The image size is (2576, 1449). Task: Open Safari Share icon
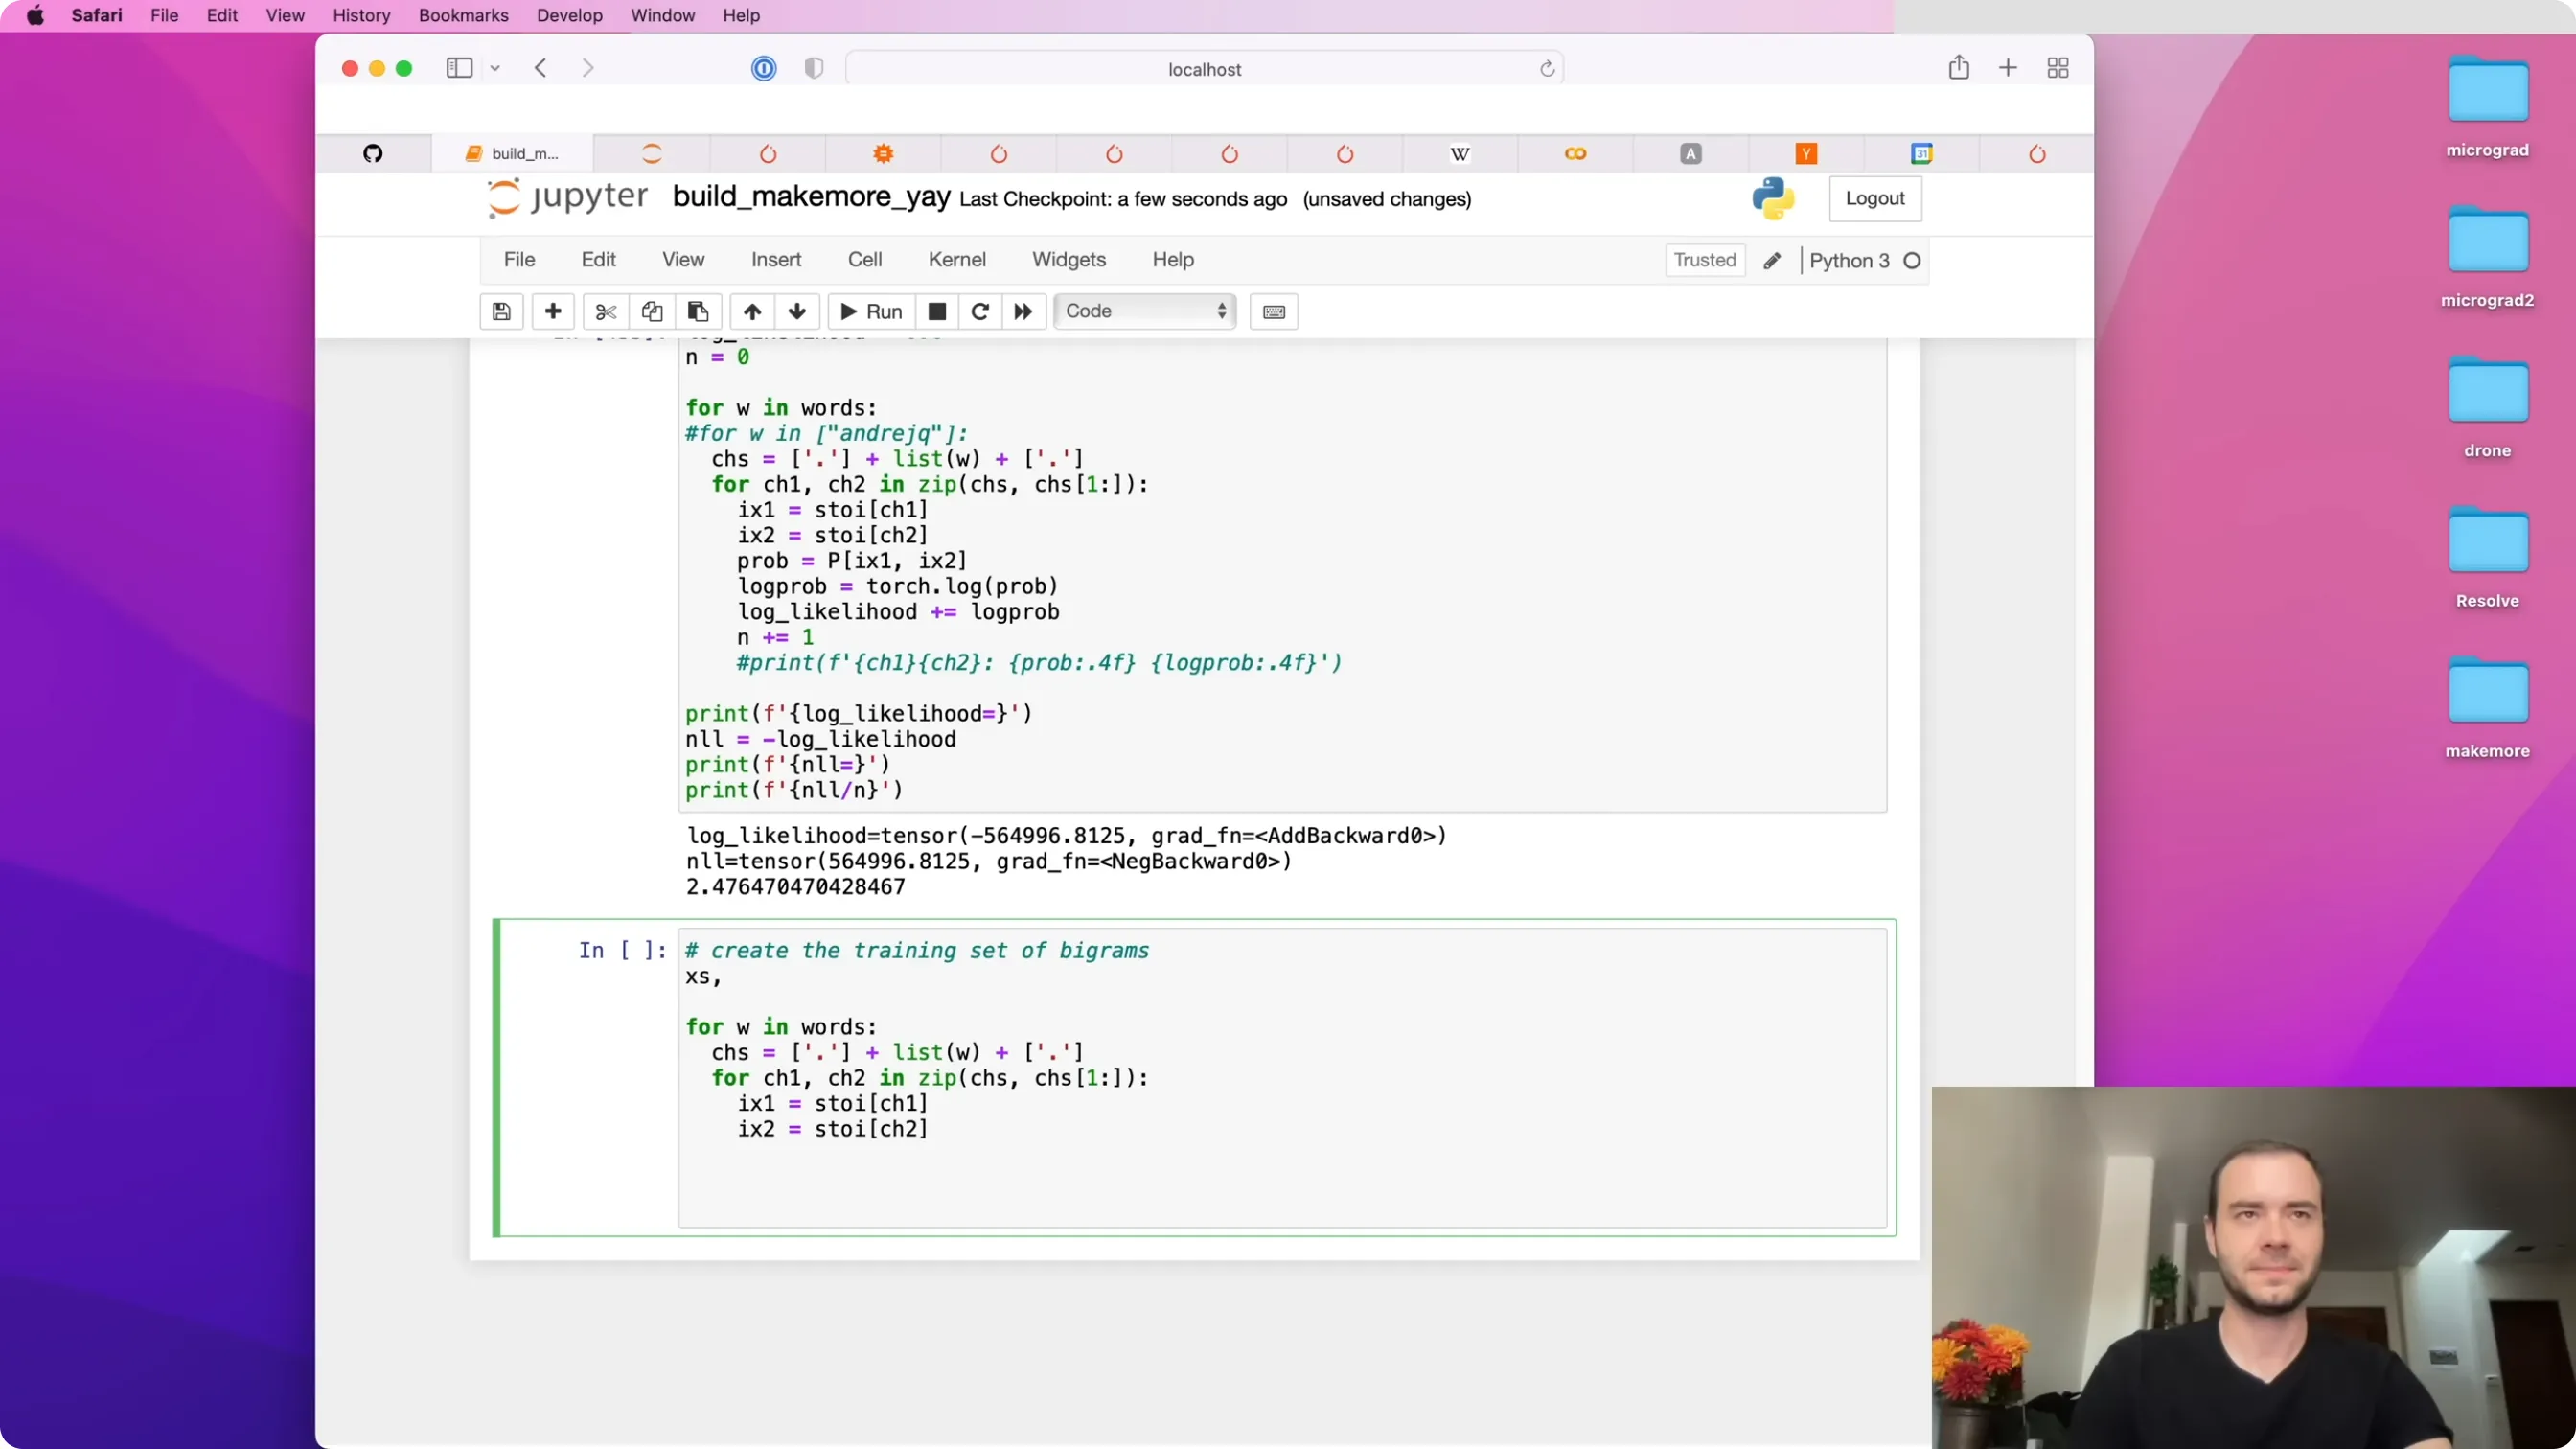point(1959,67)
